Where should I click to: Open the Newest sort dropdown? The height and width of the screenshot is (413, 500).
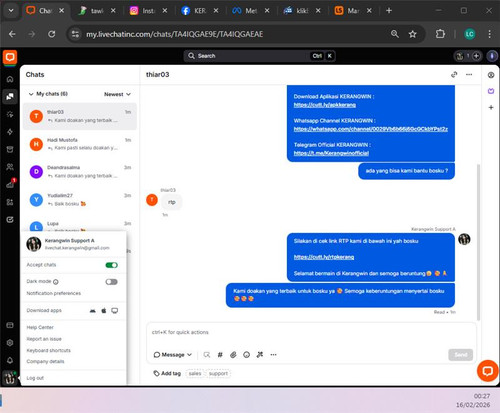117,94
